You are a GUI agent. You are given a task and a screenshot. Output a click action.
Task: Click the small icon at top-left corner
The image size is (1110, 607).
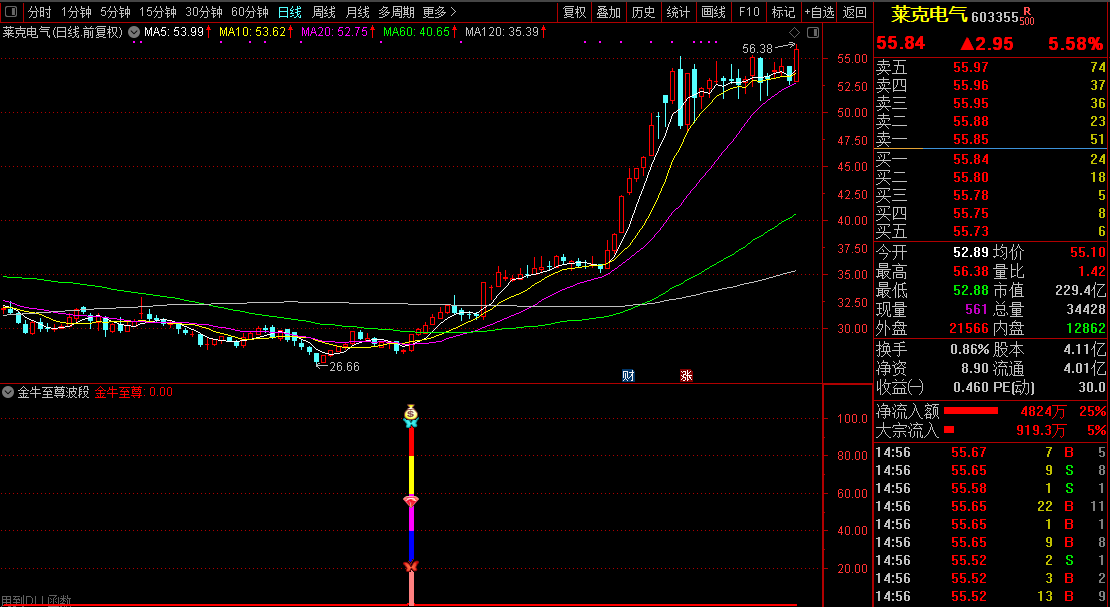[x=12, y=12]
